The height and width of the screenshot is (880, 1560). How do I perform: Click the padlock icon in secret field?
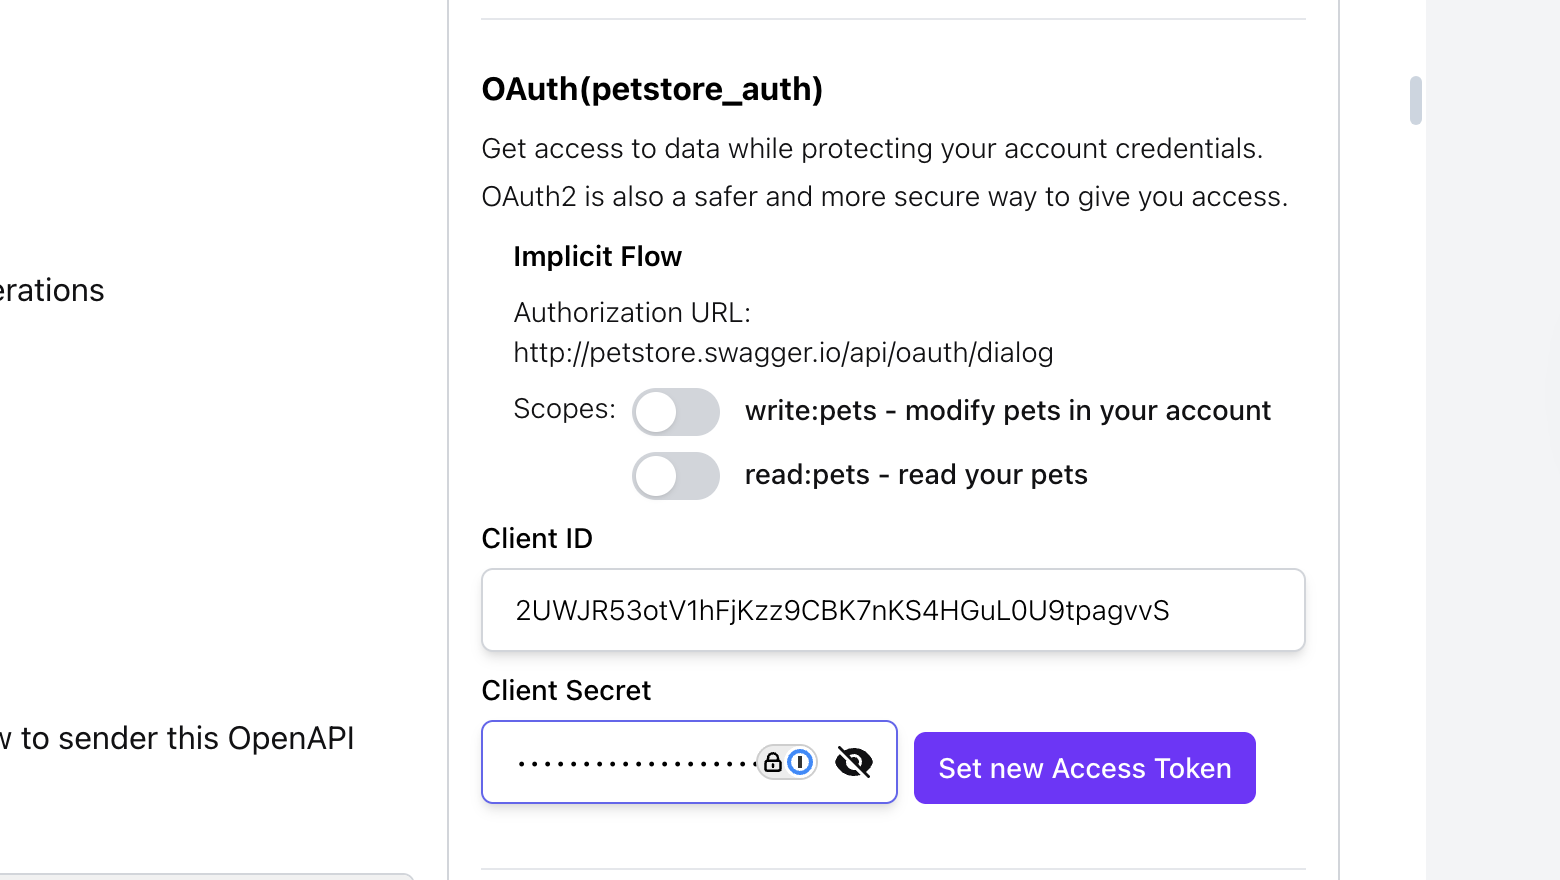[x=773, y=763]
